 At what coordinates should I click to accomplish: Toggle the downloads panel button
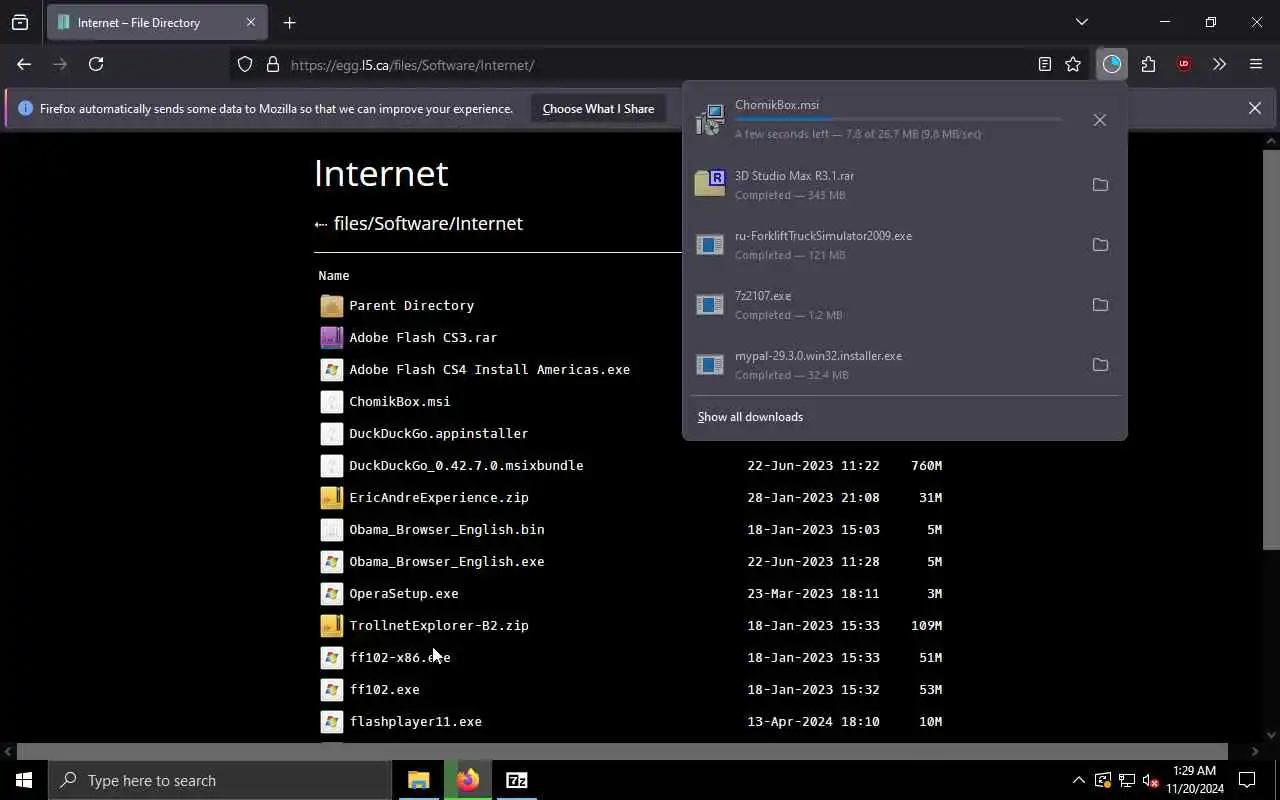[x=1111, y=65]
